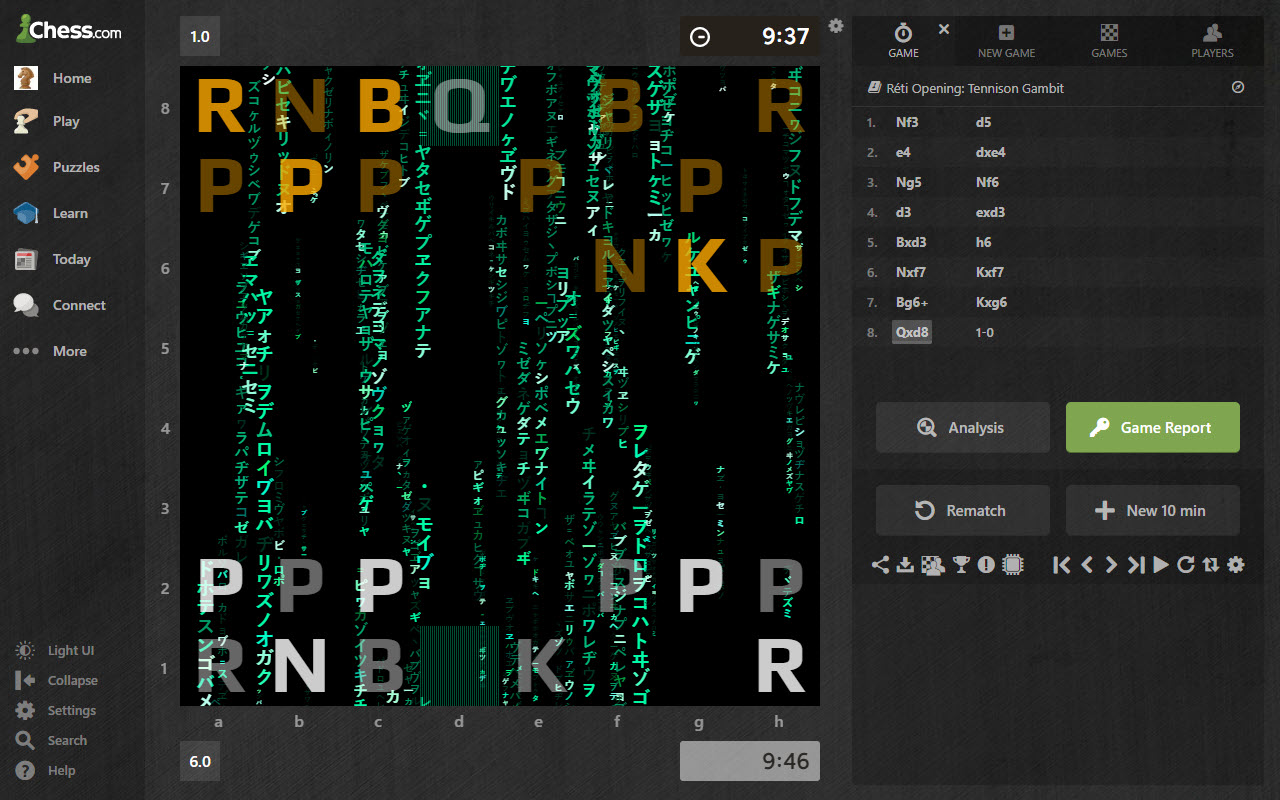Image resolution: width=1280 pixels, height=800 pixels.
Task: Jump to the first move
Action: 1062,565
